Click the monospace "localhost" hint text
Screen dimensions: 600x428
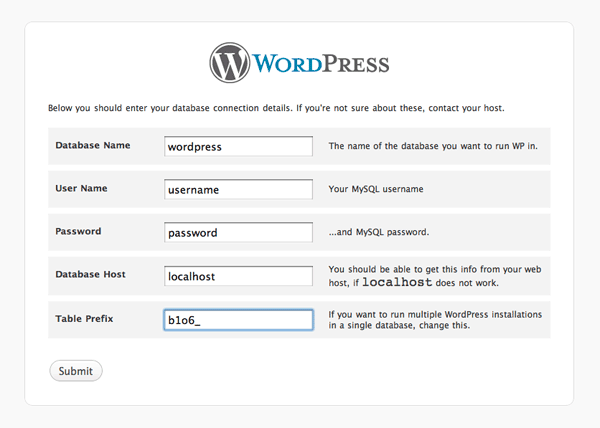click(x=397, y=282)
